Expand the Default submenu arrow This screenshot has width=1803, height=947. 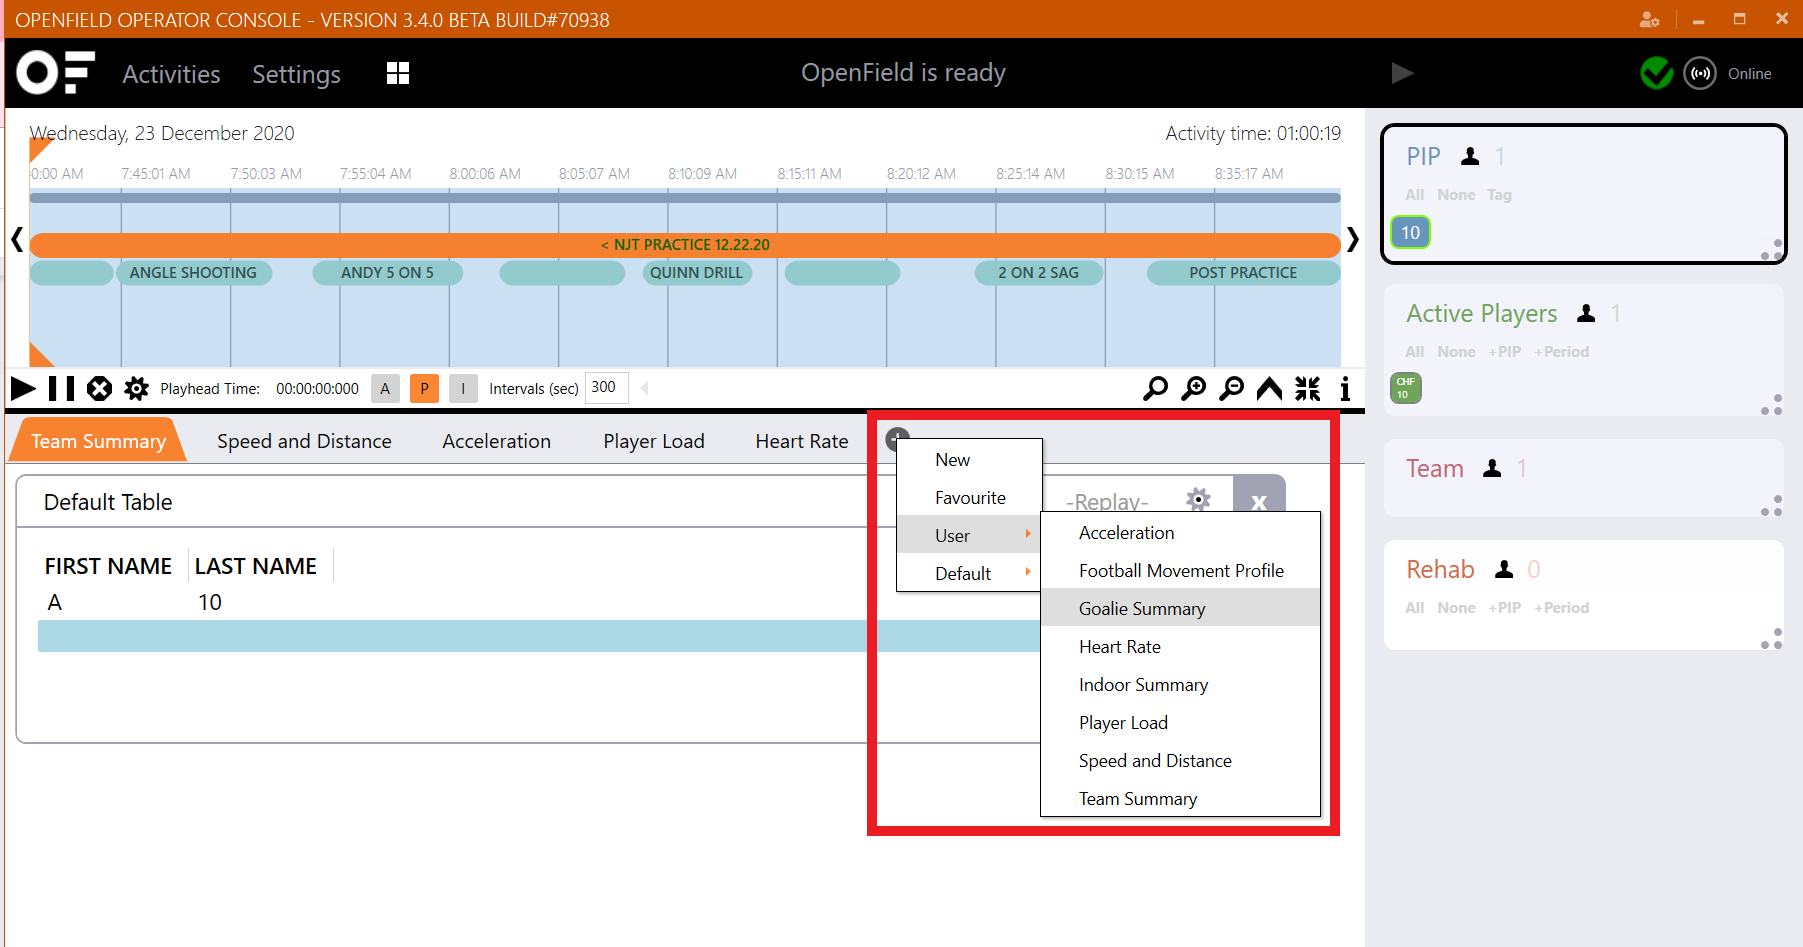point(1028,572)
